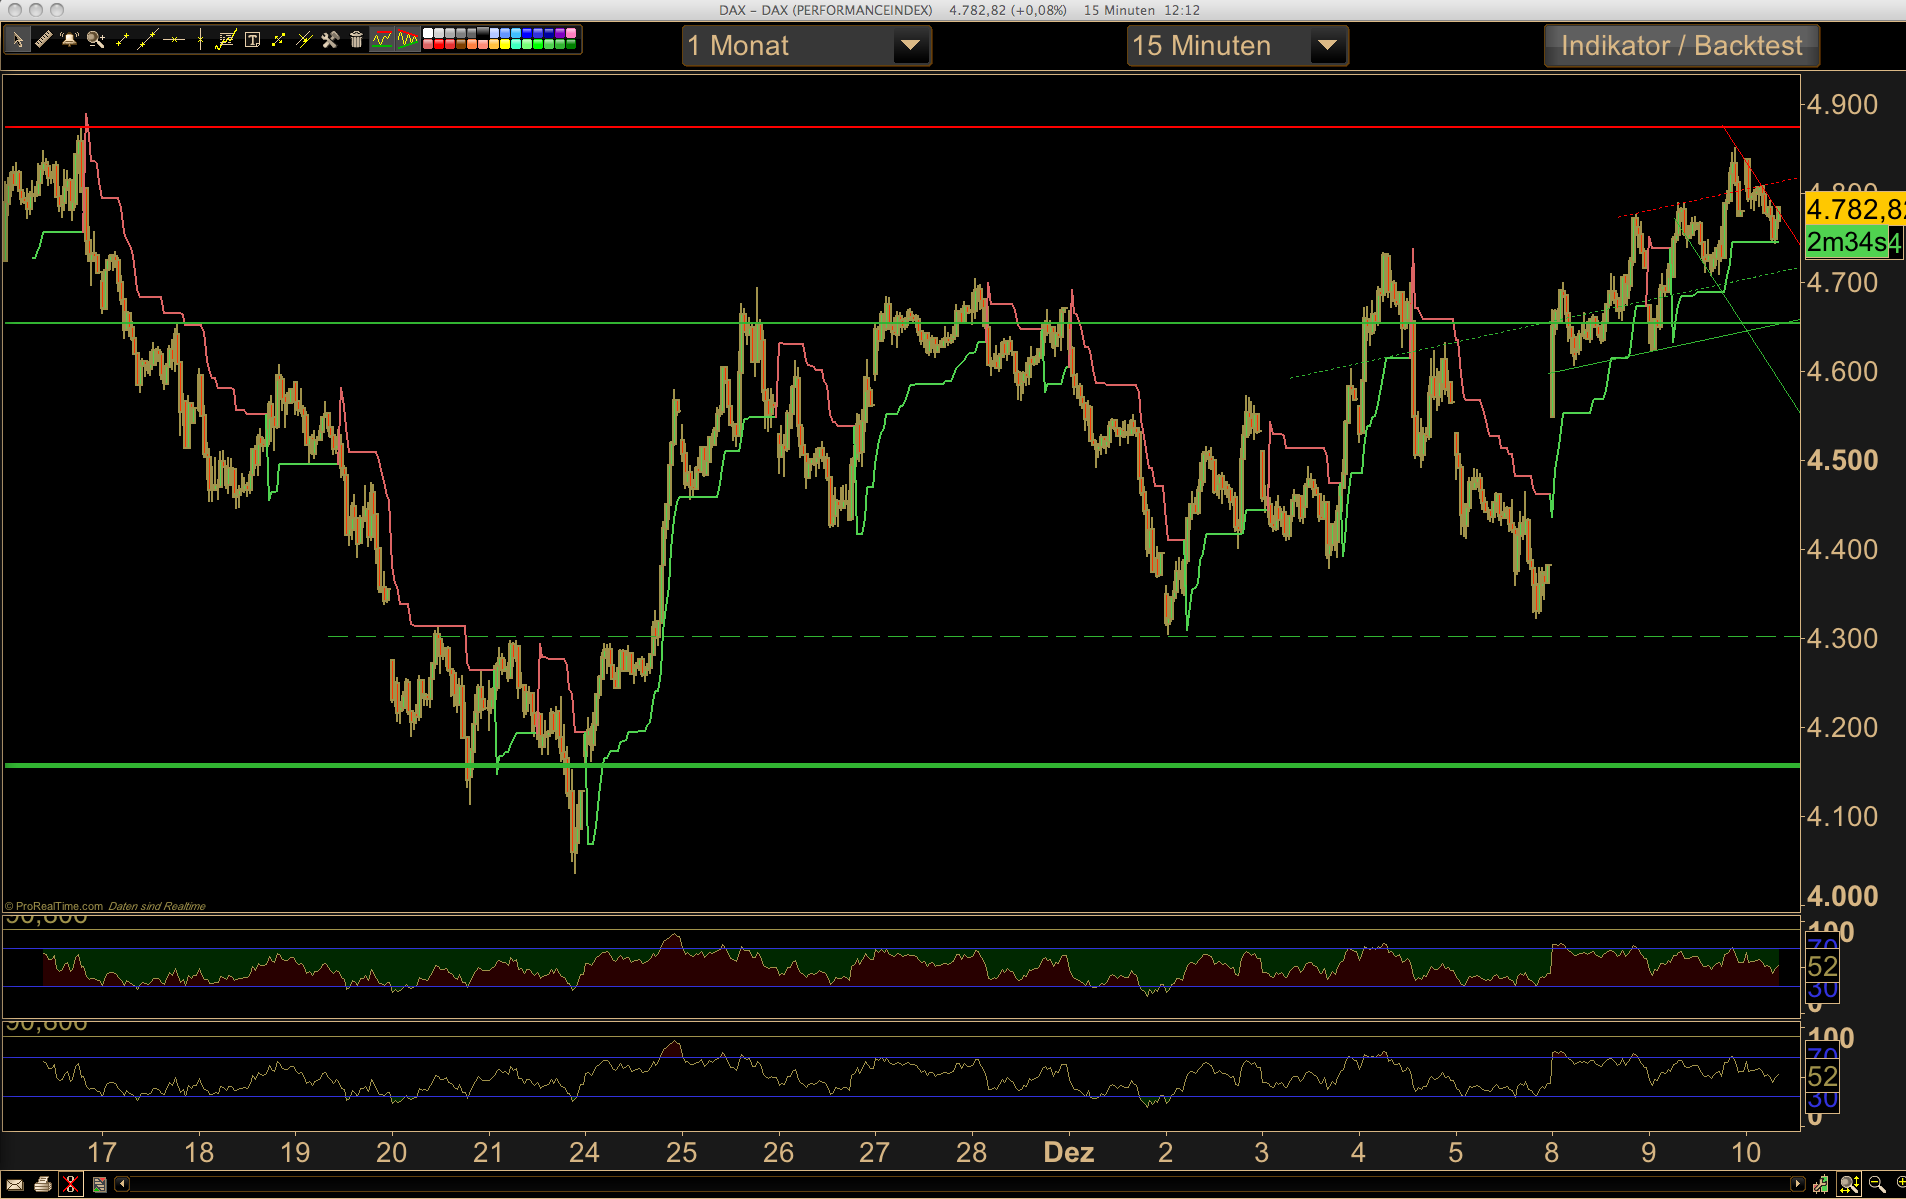Screen dimensions: 1906x1199
Task: Select the parallel lines channel tool
Action: pos(304,40)
